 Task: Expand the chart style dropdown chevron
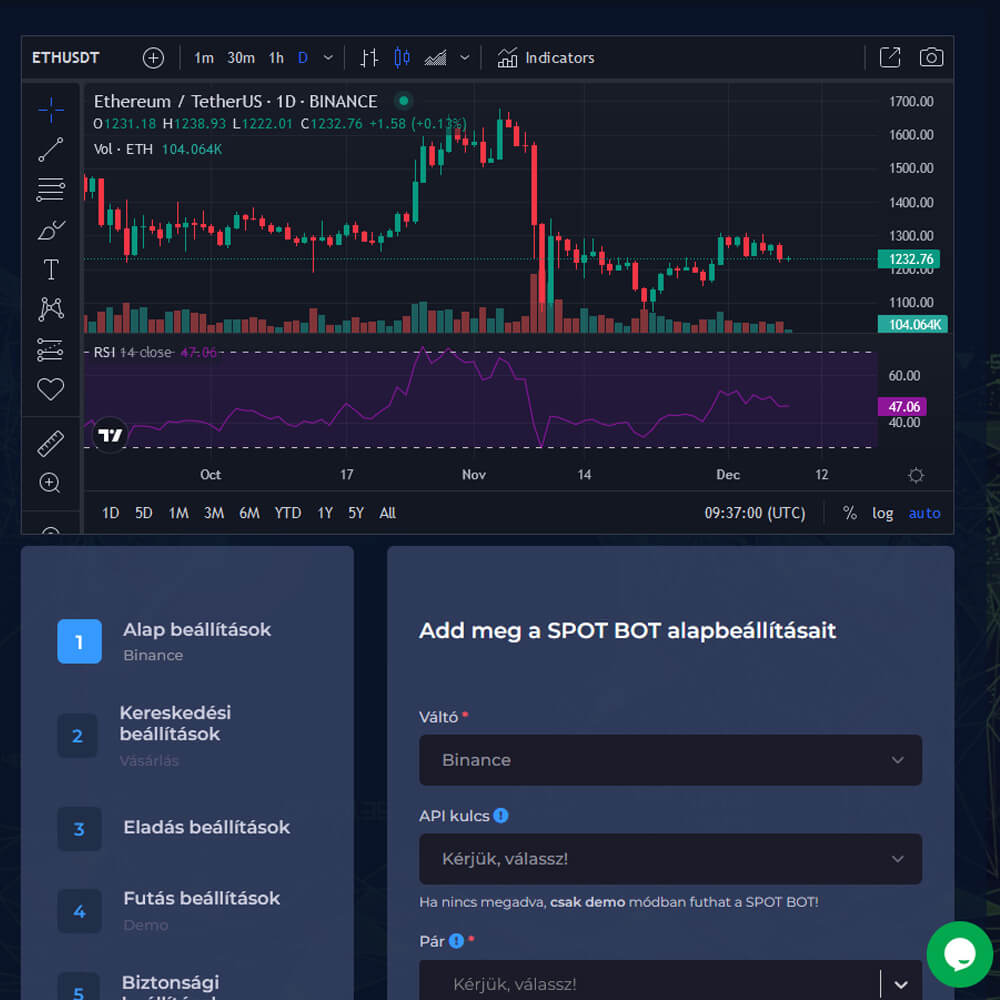pyautogui.click(x=465, y=58)
